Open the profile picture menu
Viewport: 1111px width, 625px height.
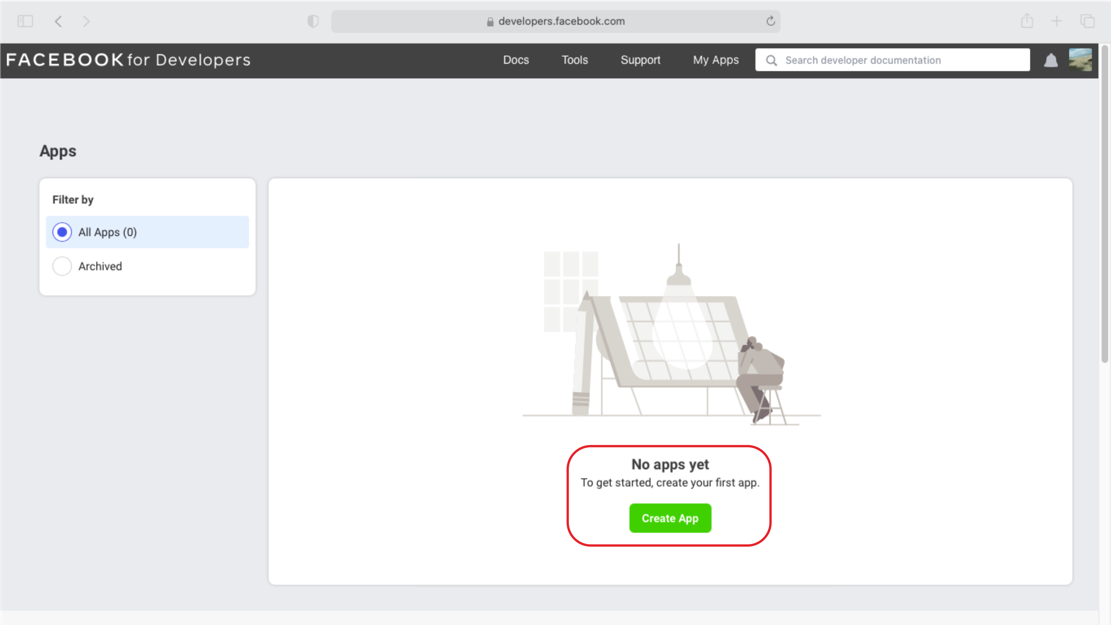pos(1081,60)
